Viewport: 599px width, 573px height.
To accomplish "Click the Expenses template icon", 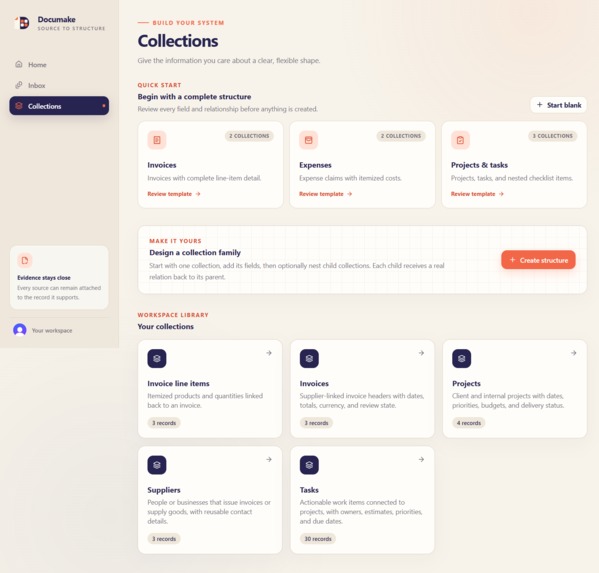I will (308, 140).
